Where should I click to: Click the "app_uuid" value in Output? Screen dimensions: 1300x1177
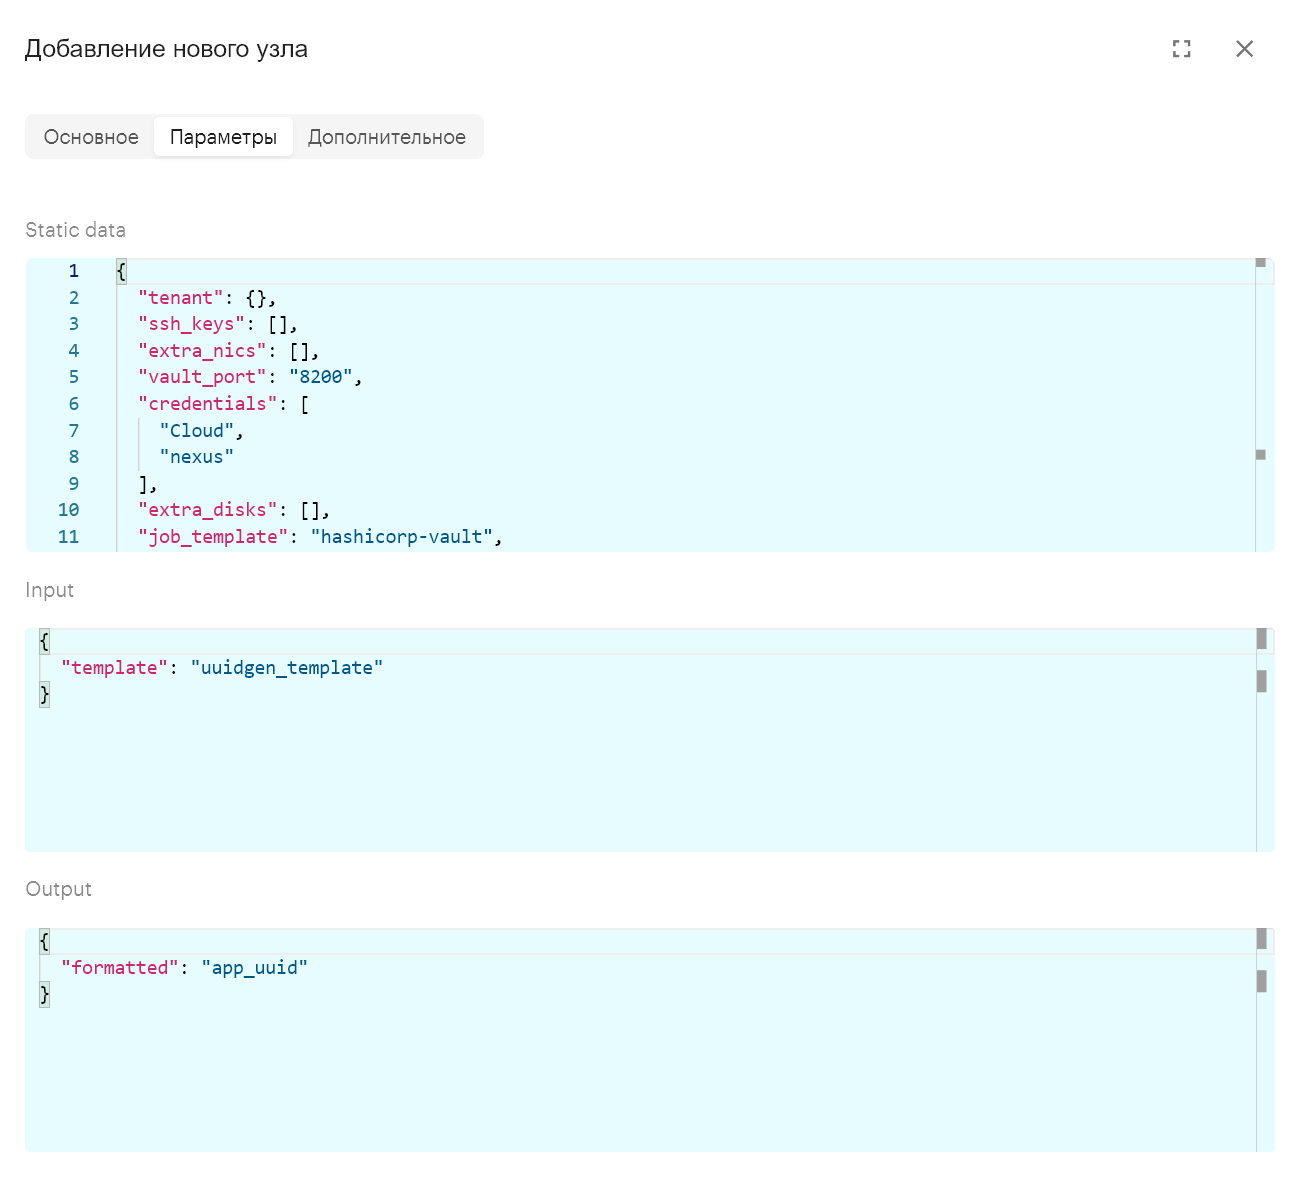click(255, 968)
